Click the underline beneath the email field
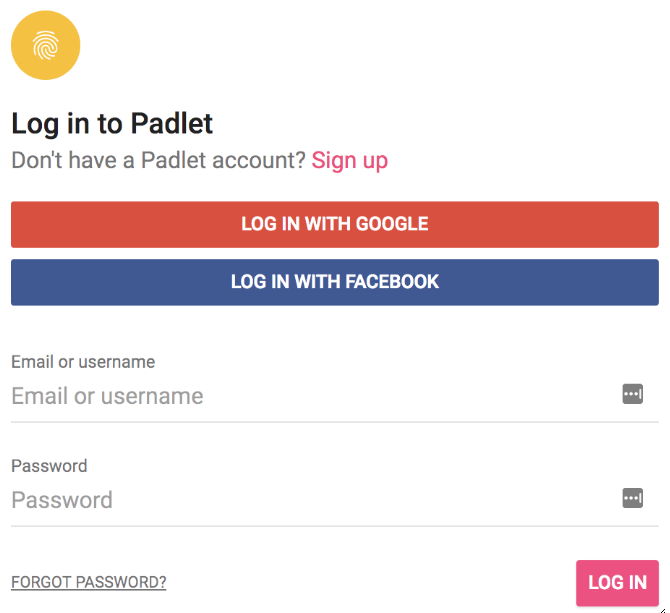 [x=335, y=422]
